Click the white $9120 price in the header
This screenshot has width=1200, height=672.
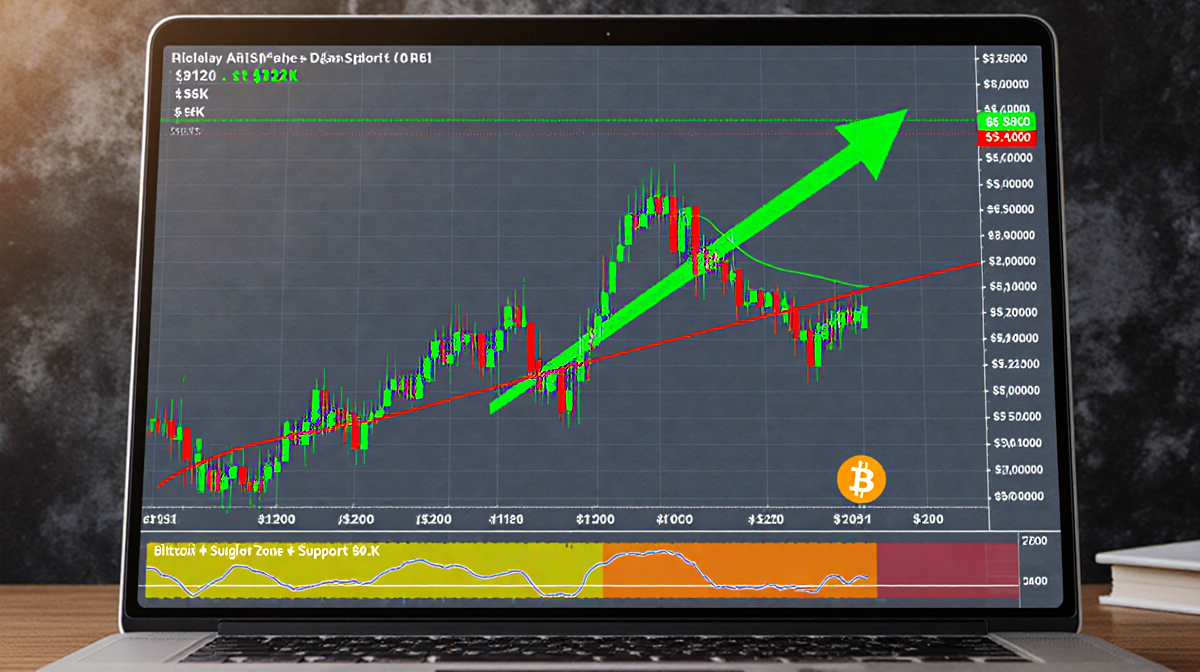(x=196, y=76)
